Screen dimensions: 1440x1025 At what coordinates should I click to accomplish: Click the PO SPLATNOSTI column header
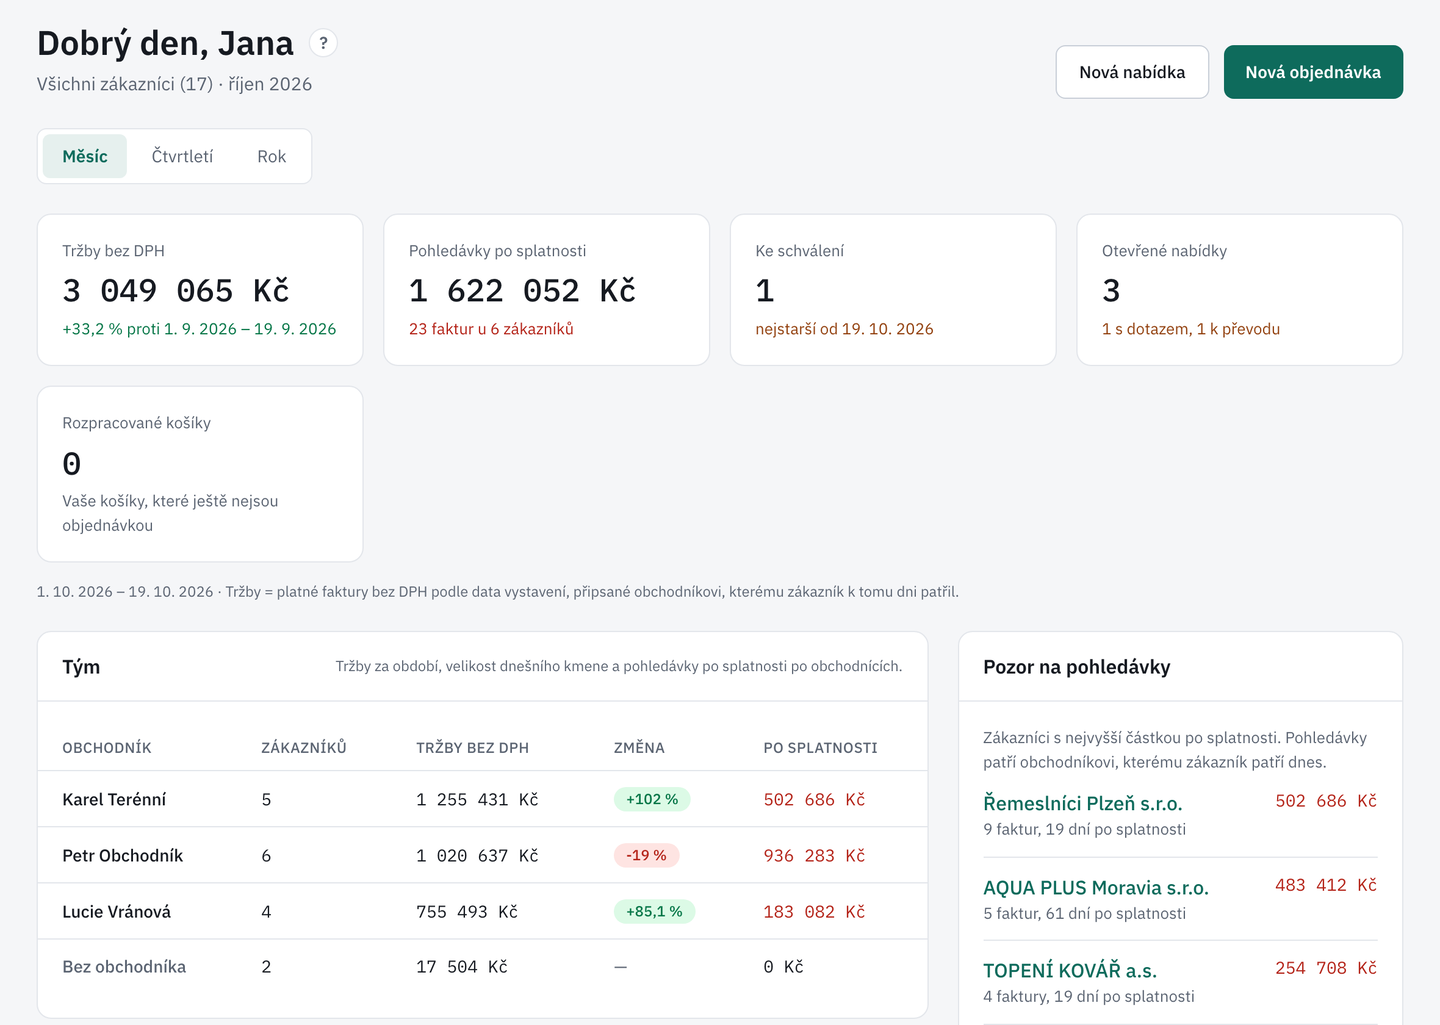[x=820, y=748]
